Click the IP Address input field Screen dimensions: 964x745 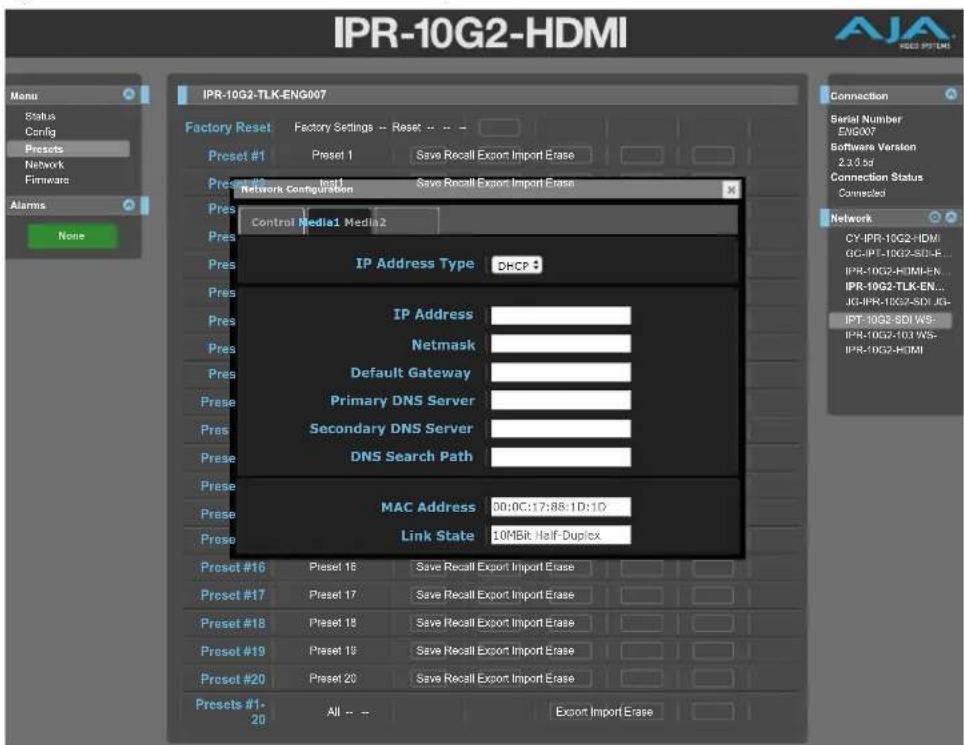pos(561,315)
